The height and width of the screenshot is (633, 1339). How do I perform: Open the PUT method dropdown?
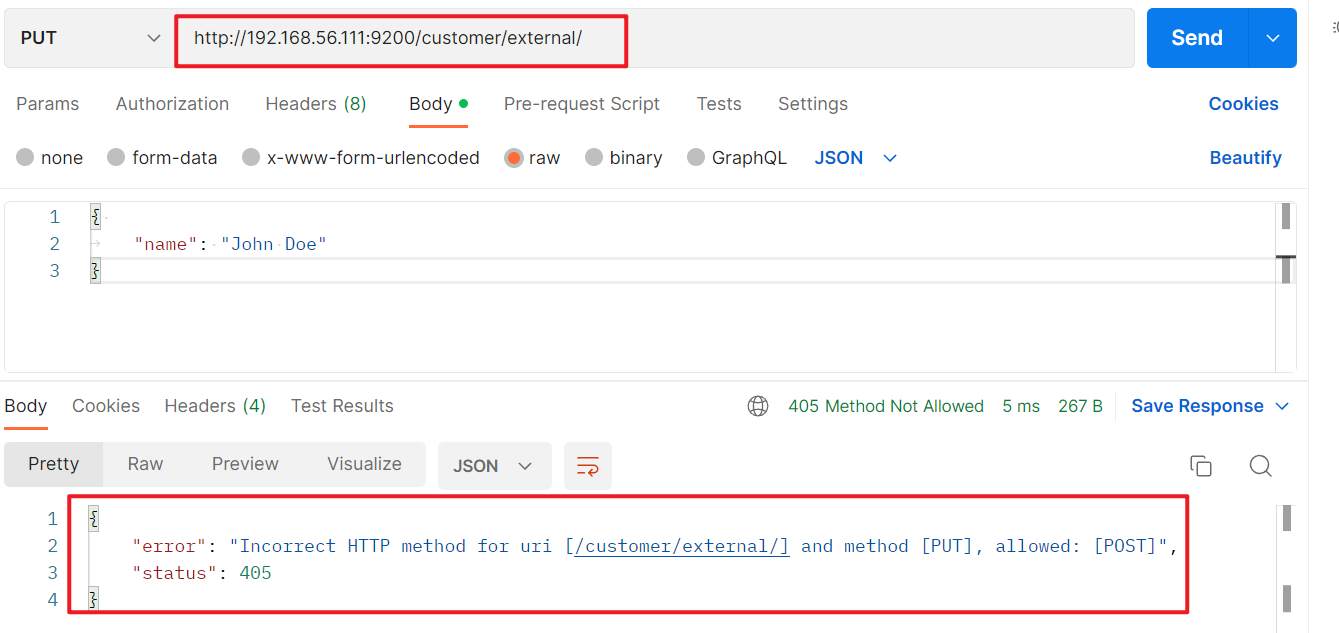(89, 38)
